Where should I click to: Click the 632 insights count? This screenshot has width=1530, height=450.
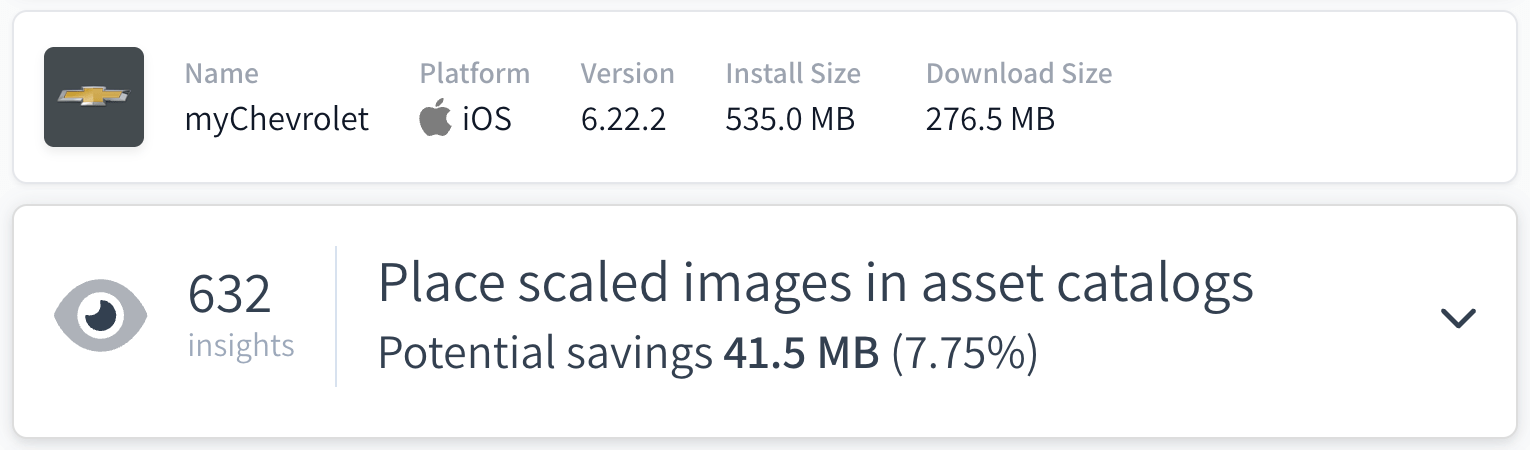tap(229, 296)
